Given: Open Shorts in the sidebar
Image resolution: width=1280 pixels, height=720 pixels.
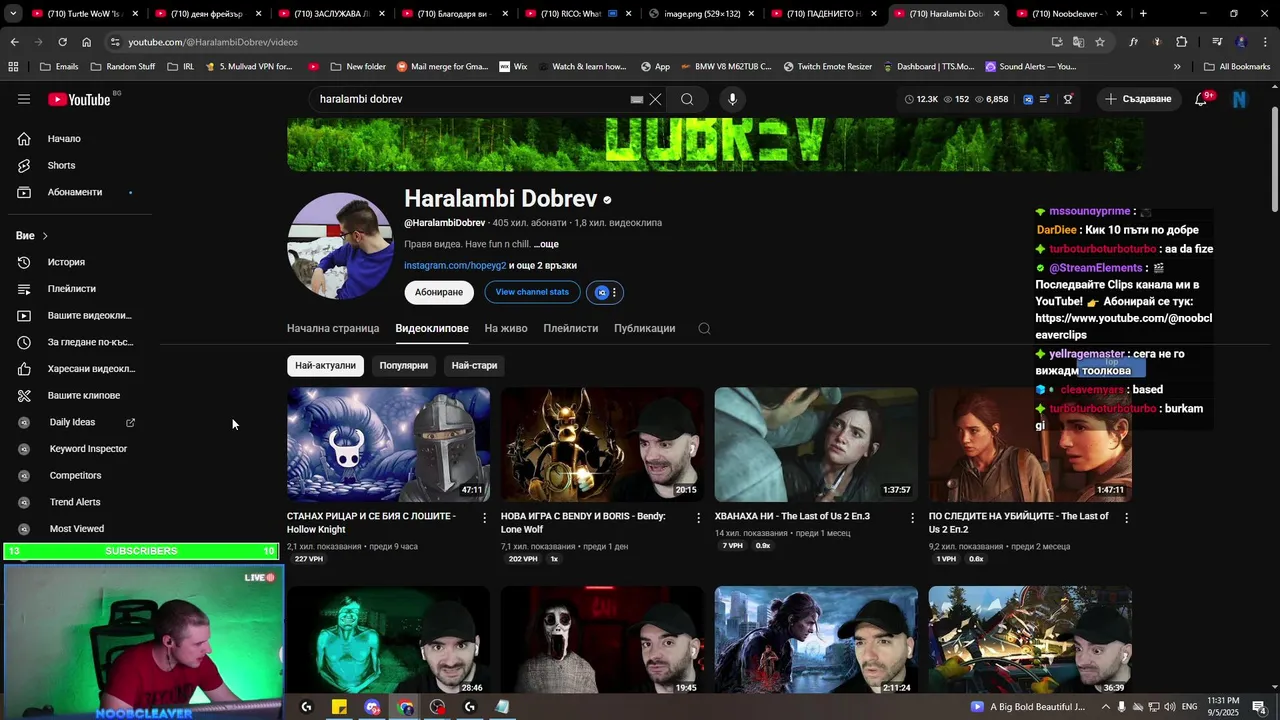Looking at the screenshot, I should [61, 165].
